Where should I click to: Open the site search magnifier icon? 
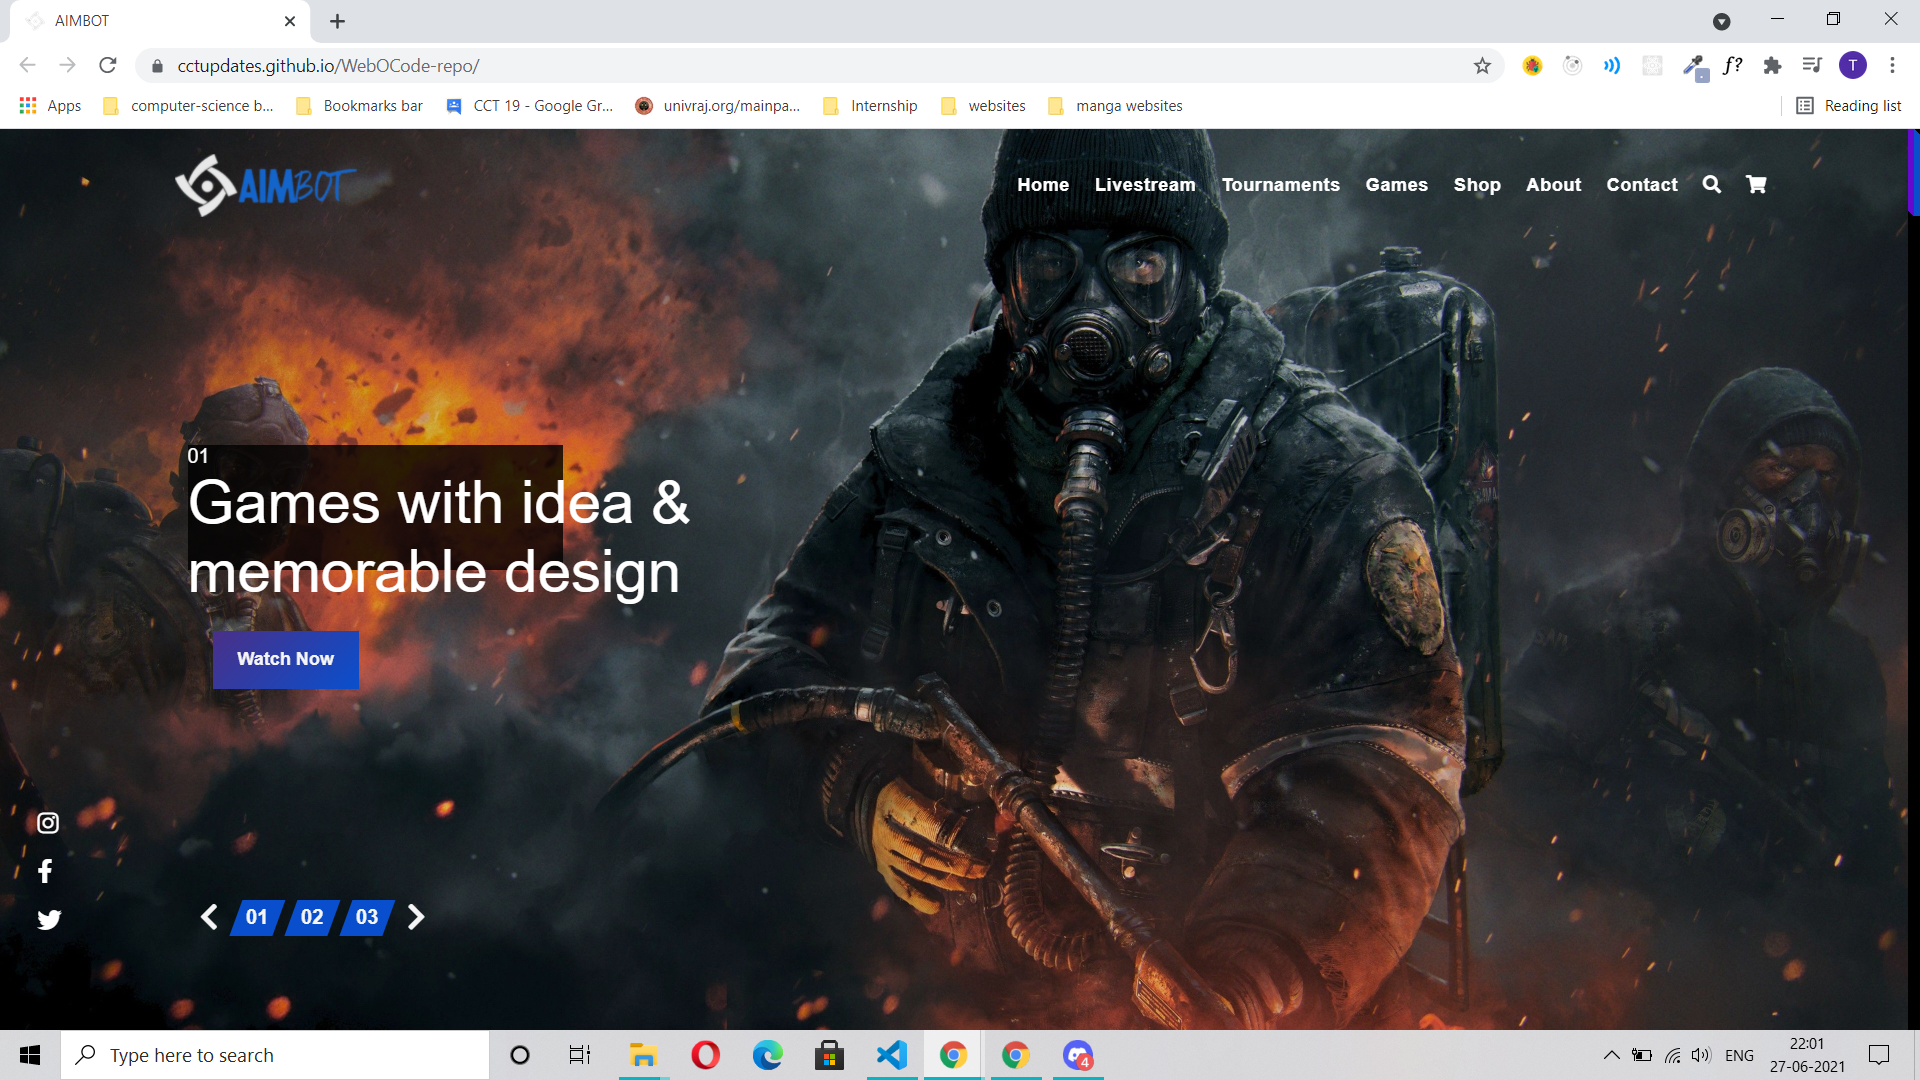1712,184
